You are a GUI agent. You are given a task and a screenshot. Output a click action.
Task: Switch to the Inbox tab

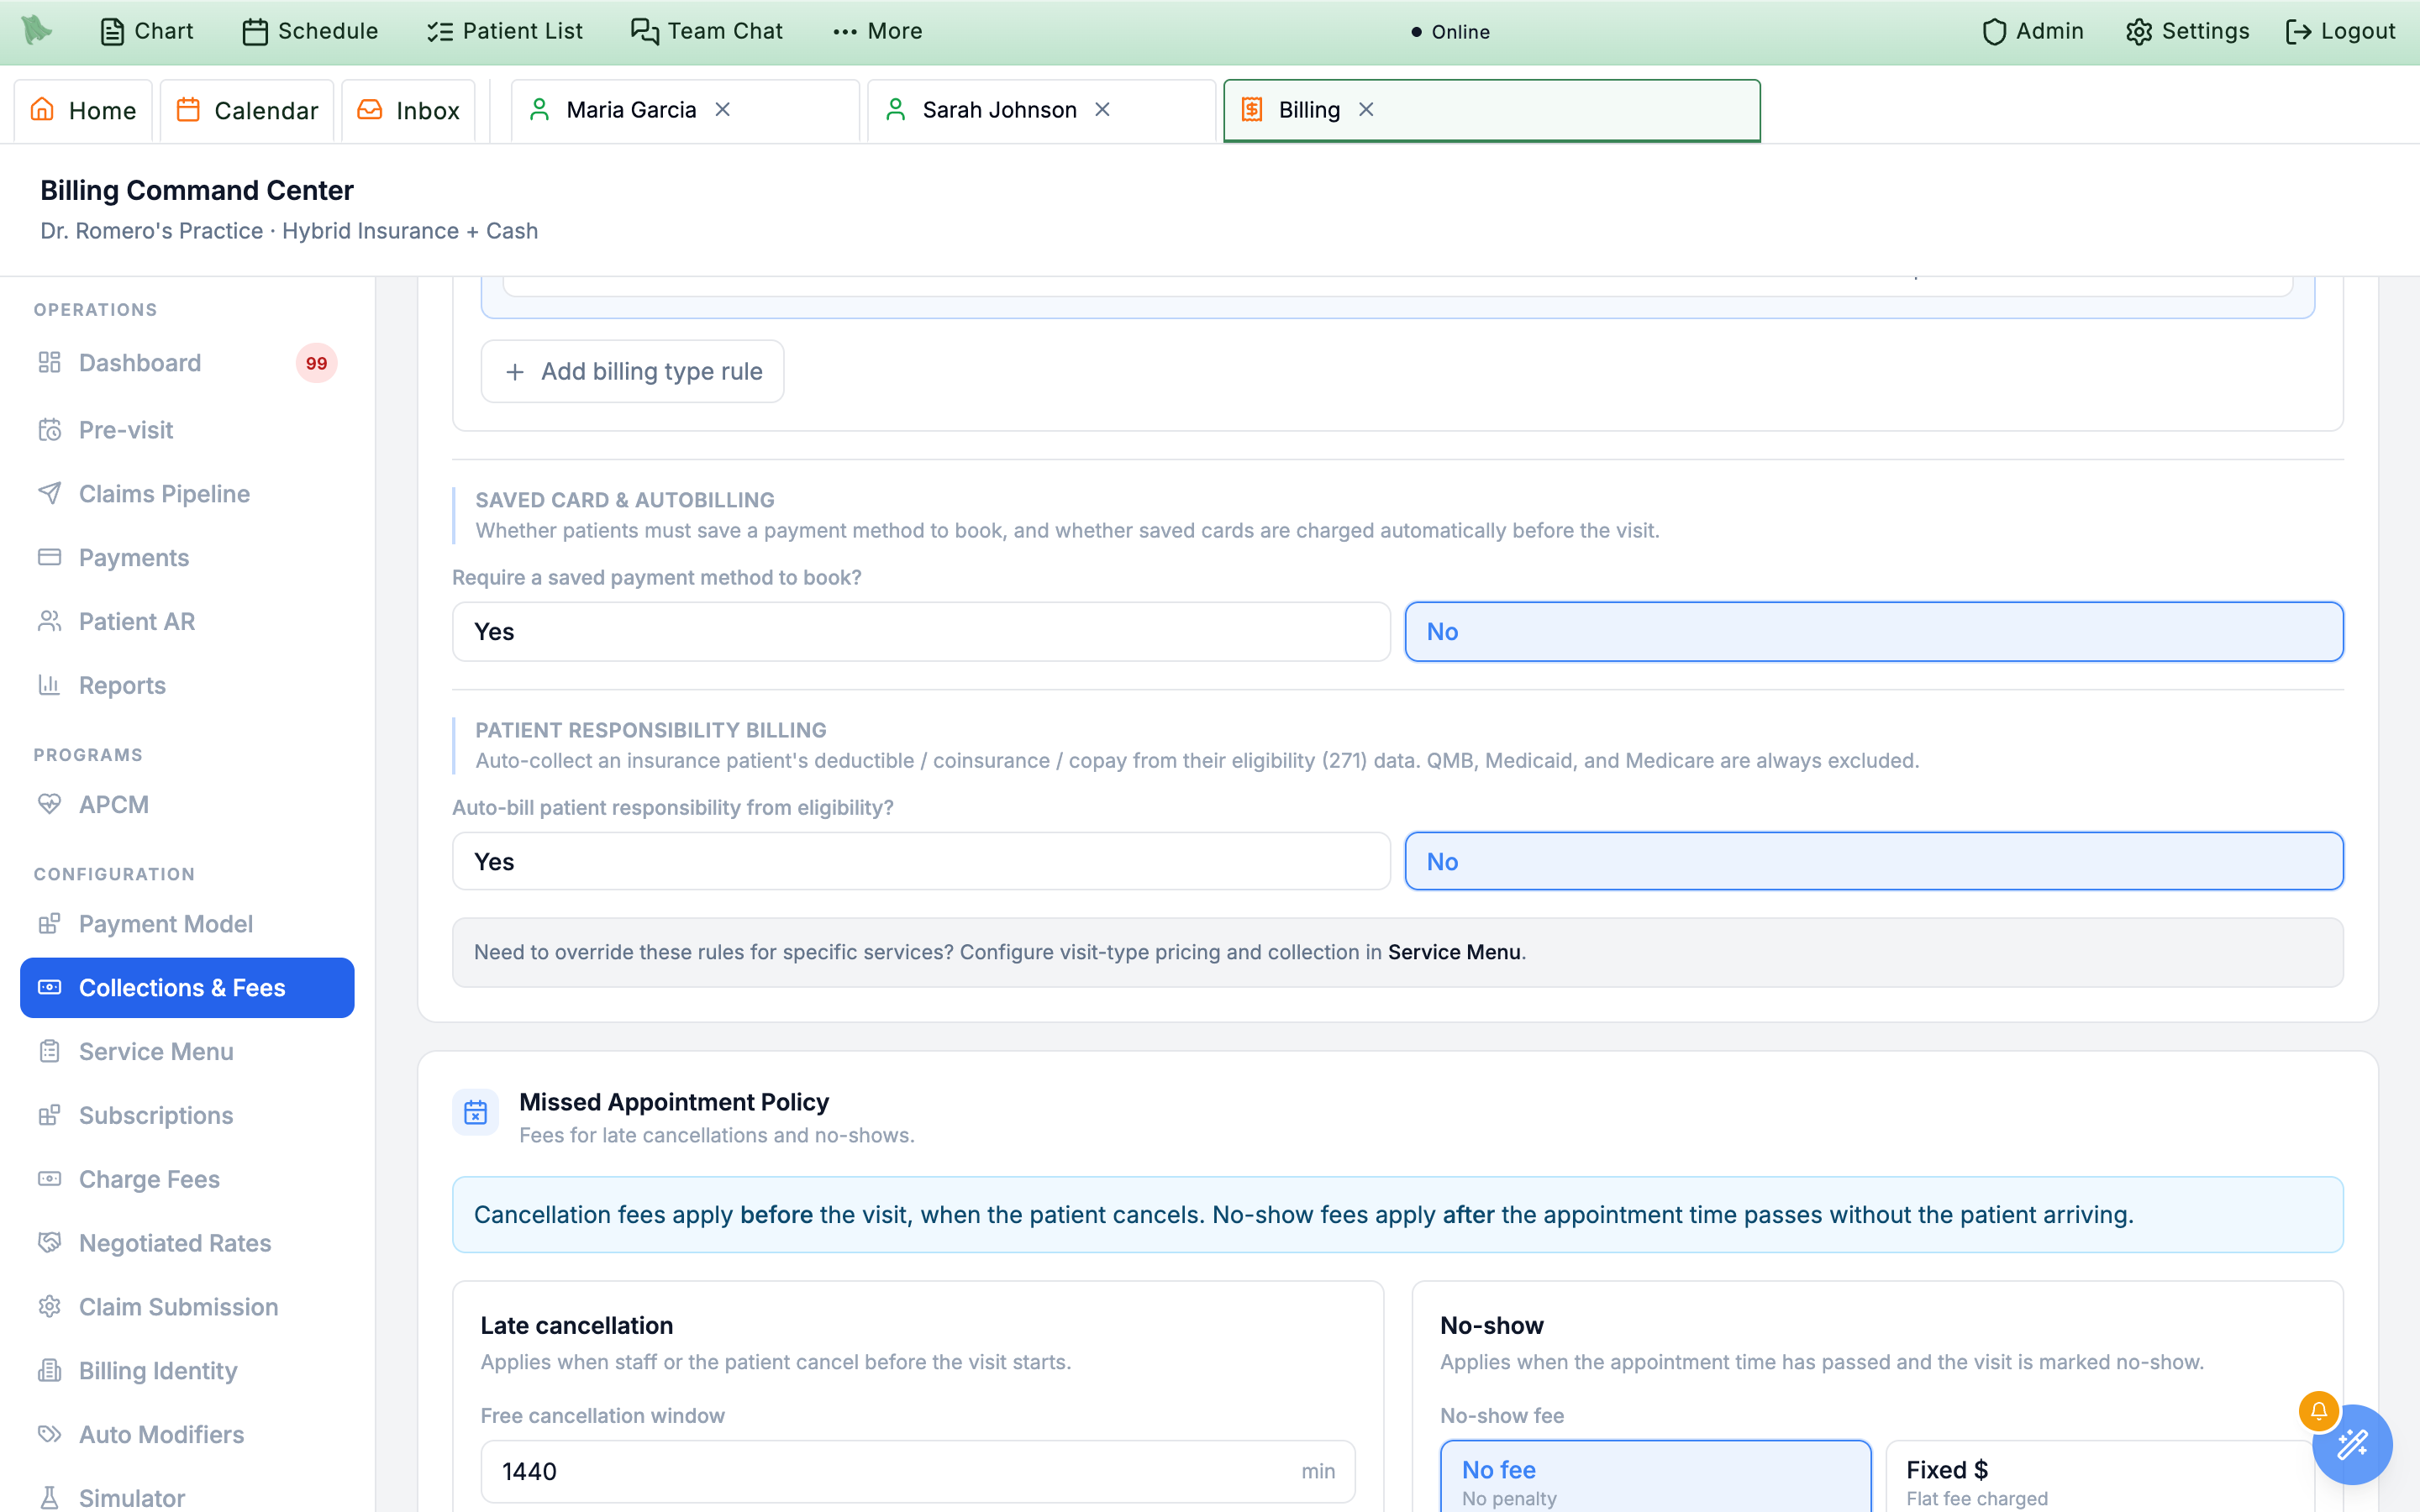pyautogui.click(x=409, y=110)
